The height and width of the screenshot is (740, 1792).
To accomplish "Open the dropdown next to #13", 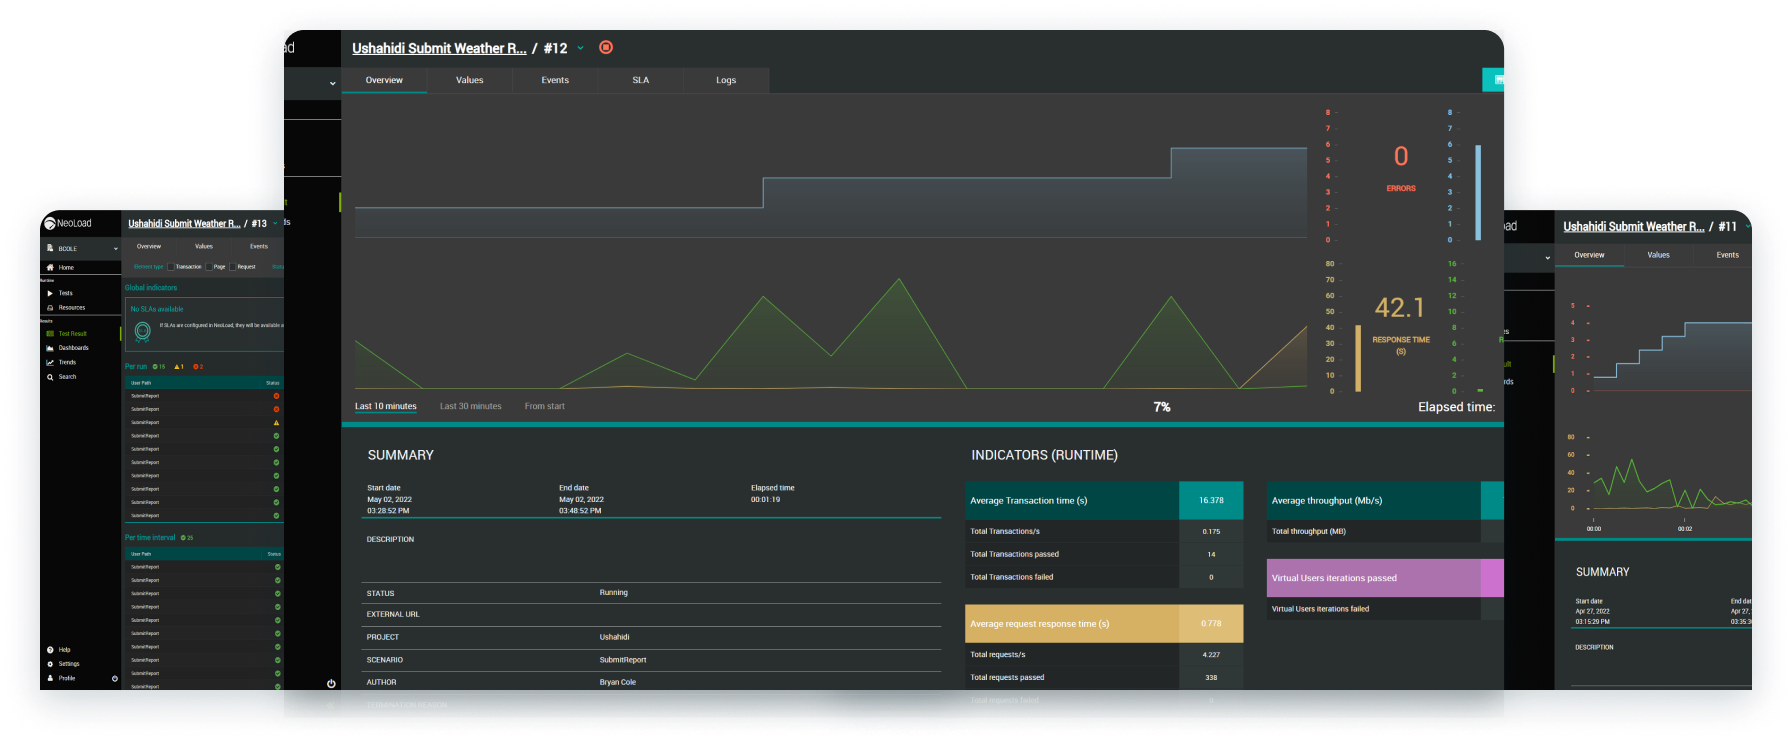I will pyautogui.click(x=275, y=224).
